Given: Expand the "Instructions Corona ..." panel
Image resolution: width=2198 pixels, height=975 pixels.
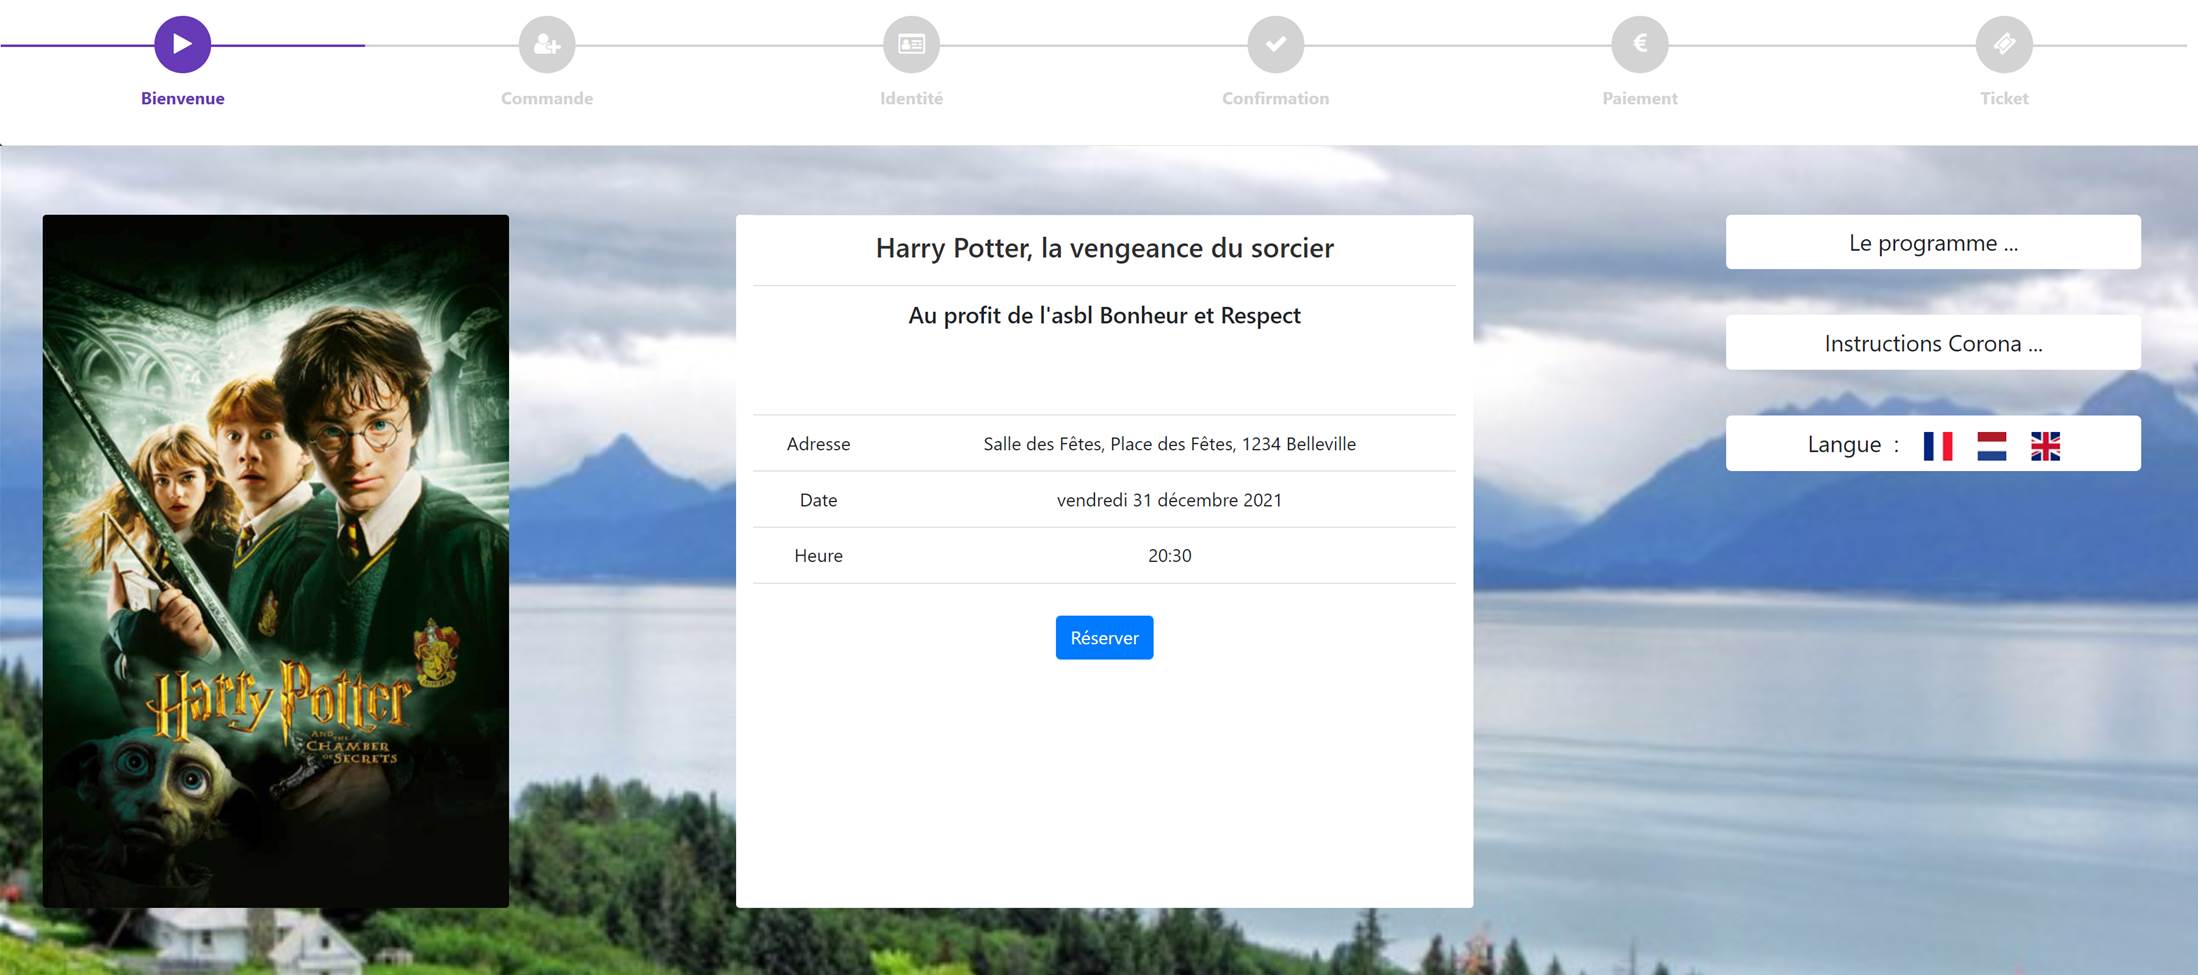Looking at the screenshot, I should (1932, 343).
